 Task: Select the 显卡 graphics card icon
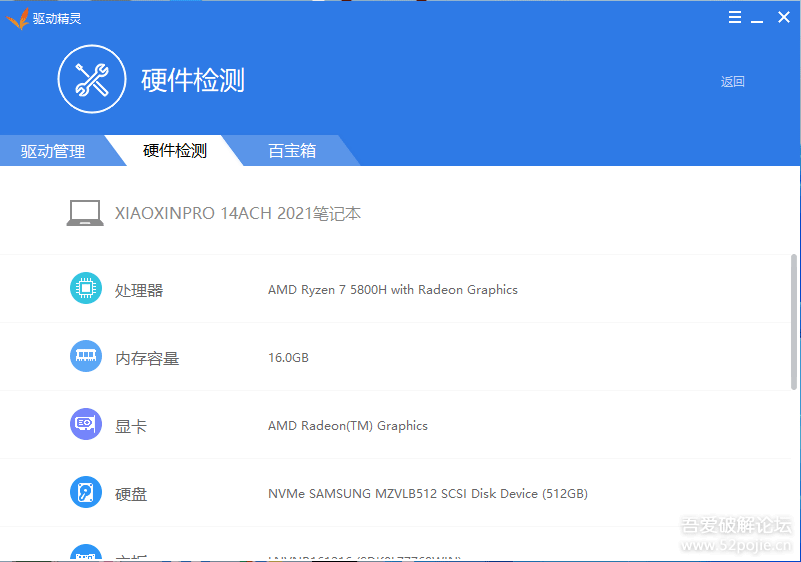tap(86, 425)
